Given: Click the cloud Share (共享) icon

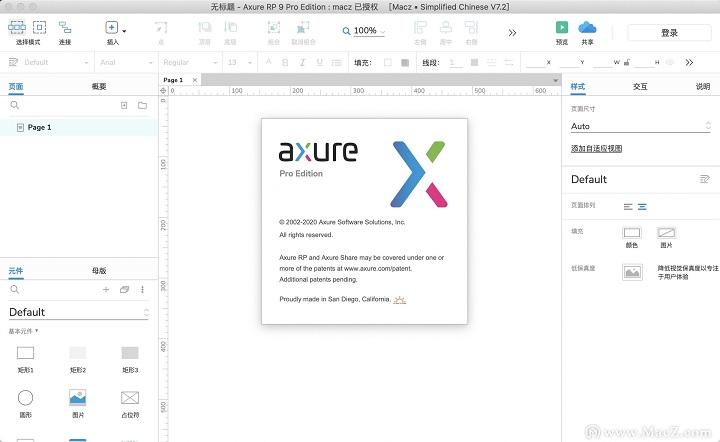Looking at the screenshot, I should pos(587,28).
